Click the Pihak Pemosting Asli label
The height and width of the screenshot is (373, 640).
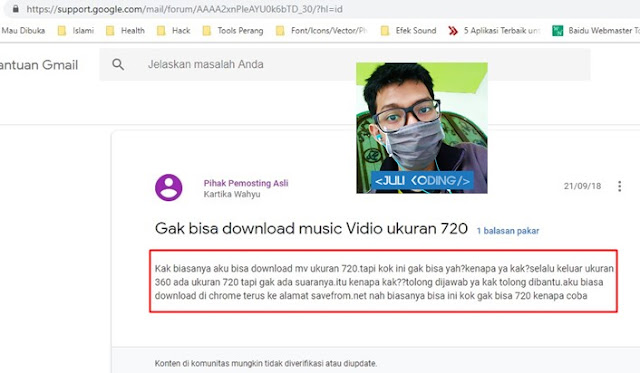point(246,183)
